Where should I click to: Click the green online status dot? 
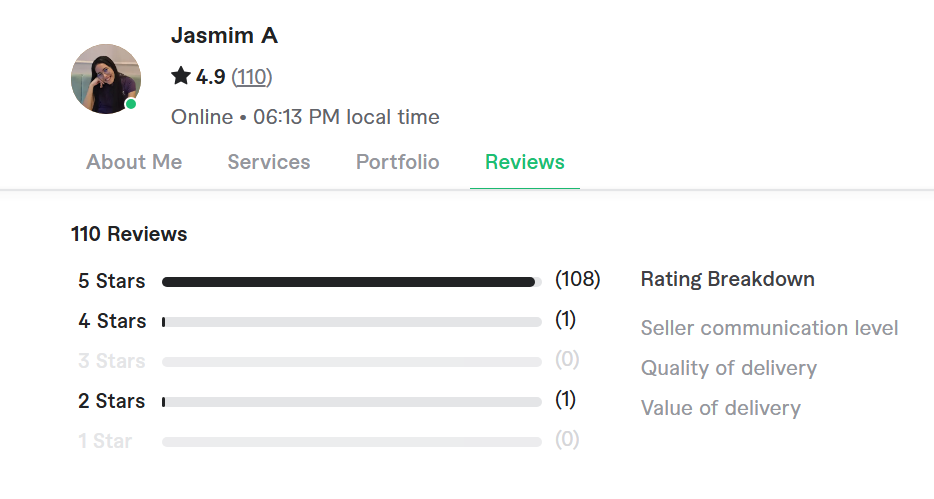click(131, 104)
